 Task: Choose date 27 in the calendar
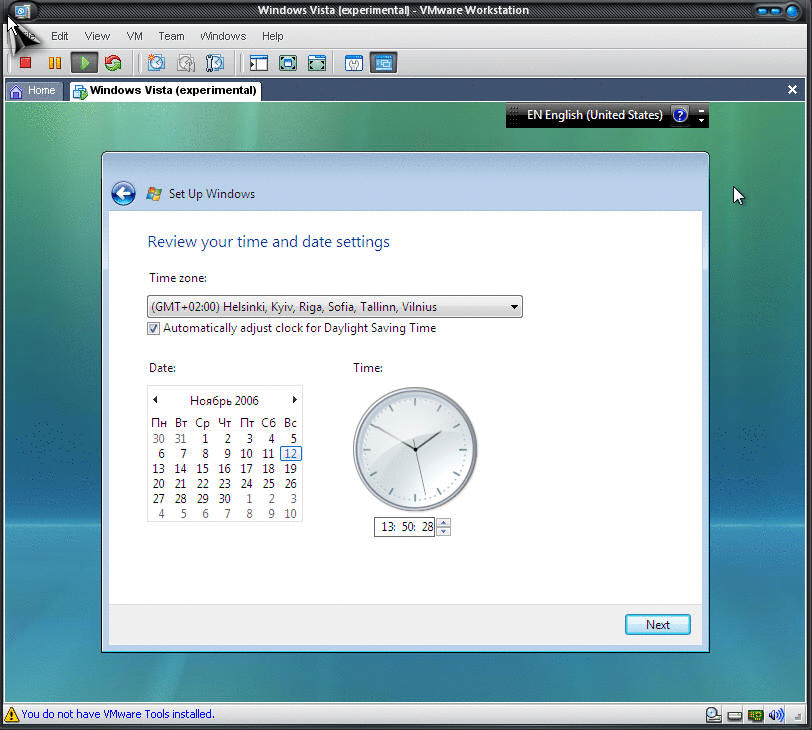(x=158, y=499)
